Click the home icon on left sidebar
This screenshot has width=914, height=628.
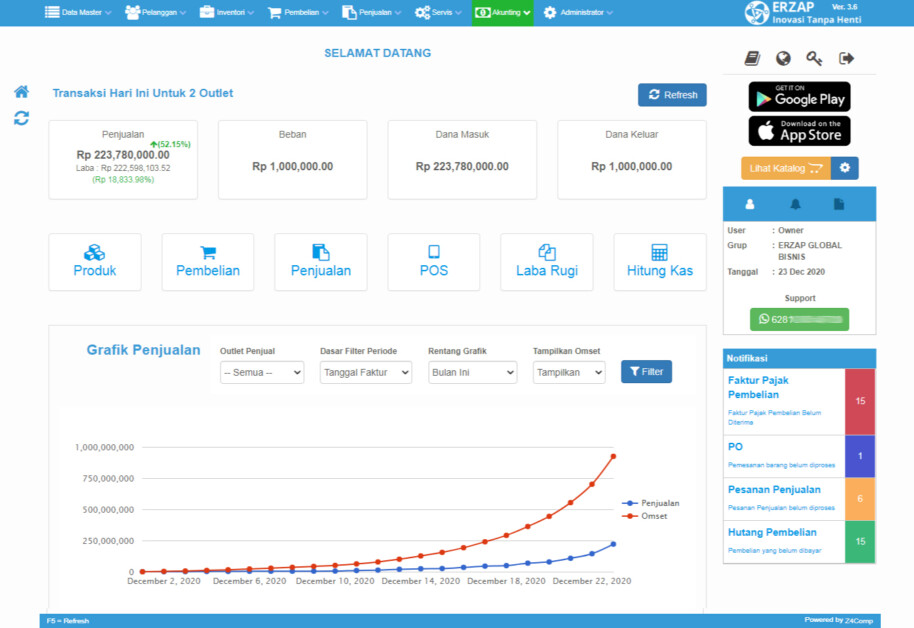coord(21,92)
